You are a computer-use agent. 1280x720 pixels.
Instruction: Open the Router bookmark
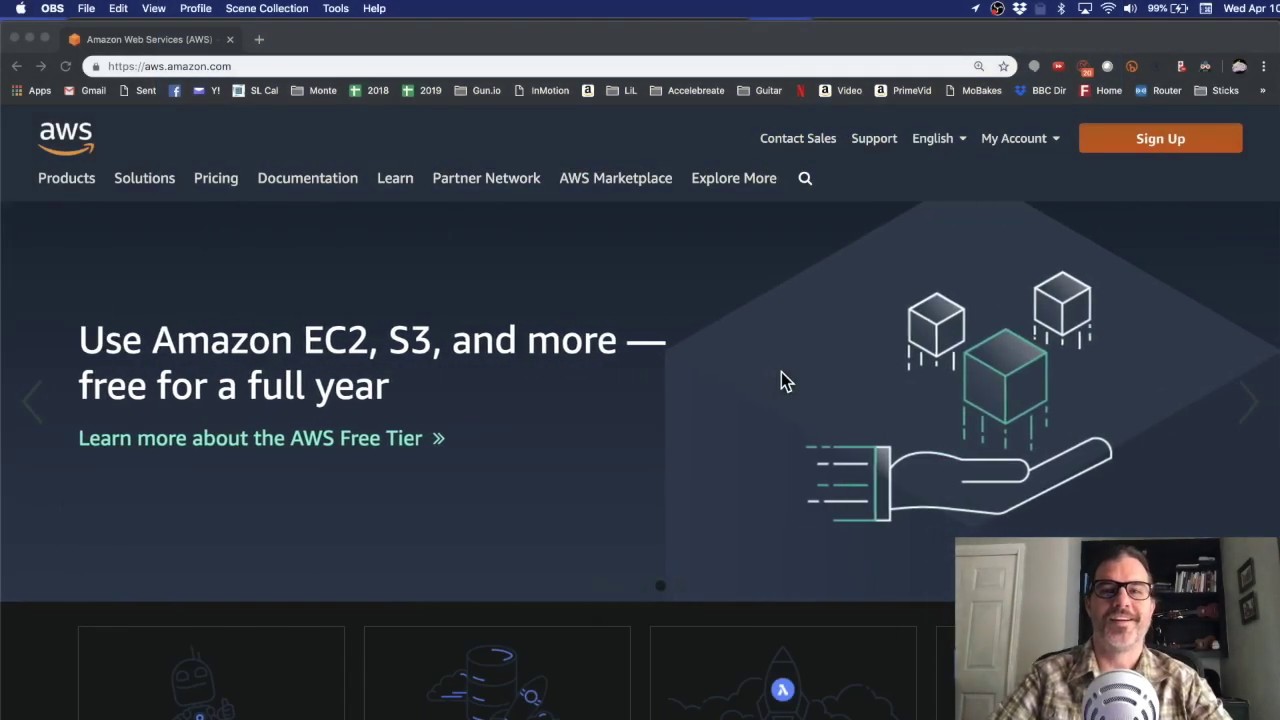tap(1158, 90)
